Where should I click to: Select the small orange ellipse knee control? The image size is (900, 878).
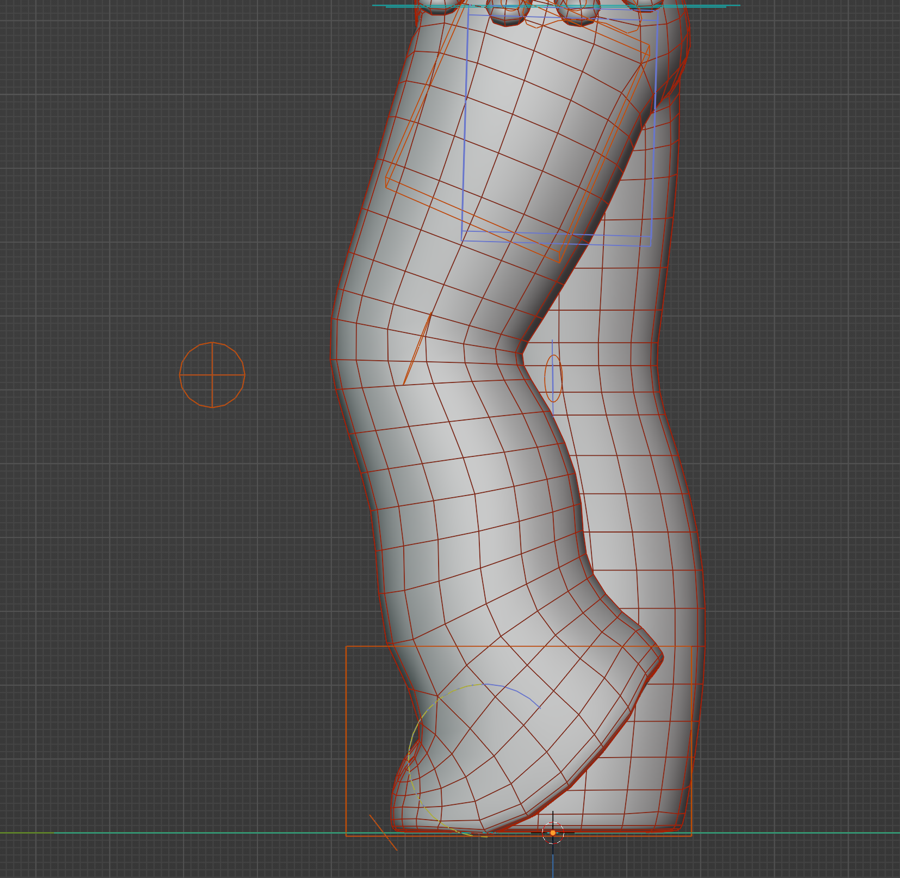(x=553, y=377)
